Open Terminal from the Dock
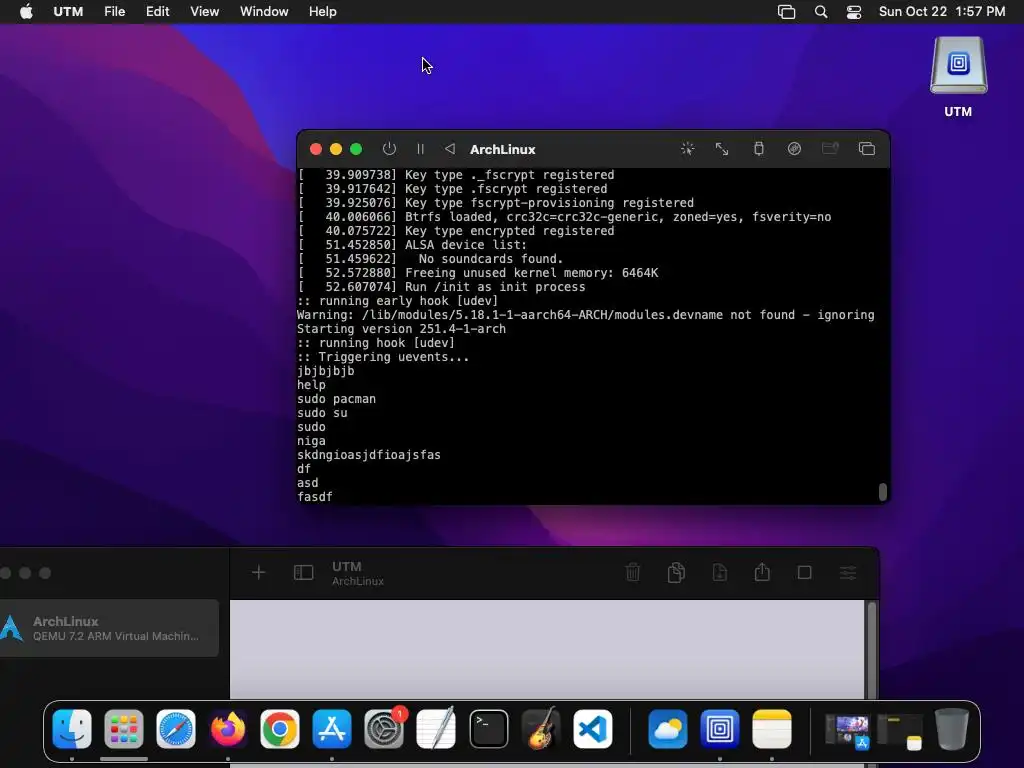1024x768 pixels. click(x=488, y=729)
